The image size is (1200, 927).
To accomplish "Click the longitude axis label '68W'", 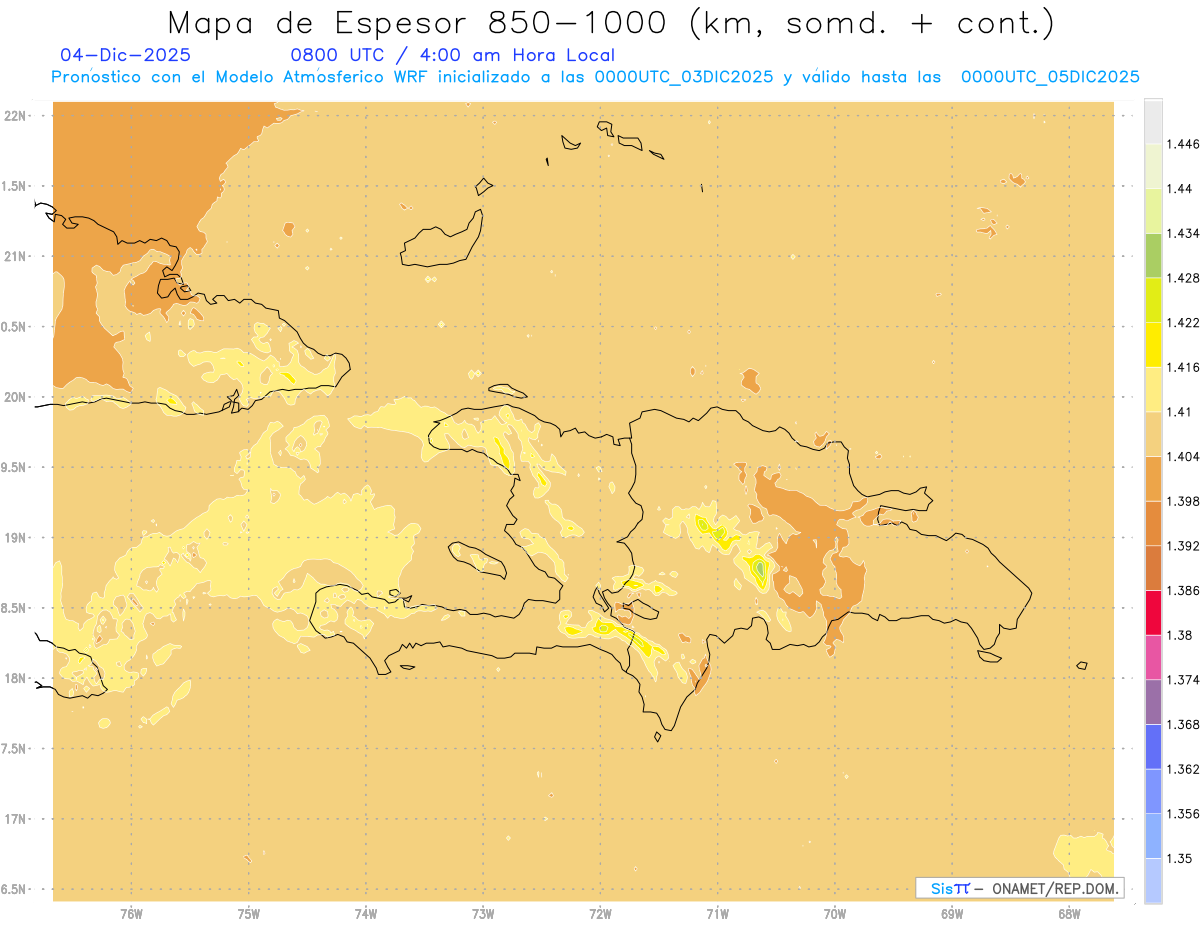I will (x=1069, y=913).
